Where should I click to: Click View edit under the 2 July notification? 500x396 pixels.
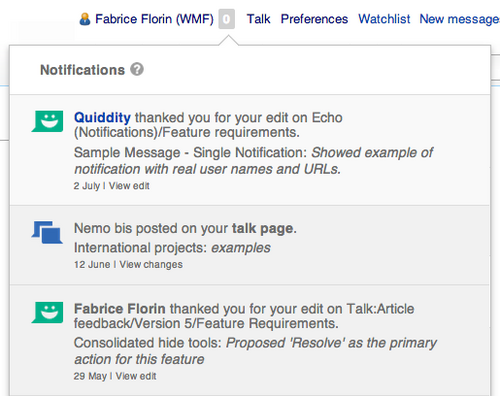129,186
